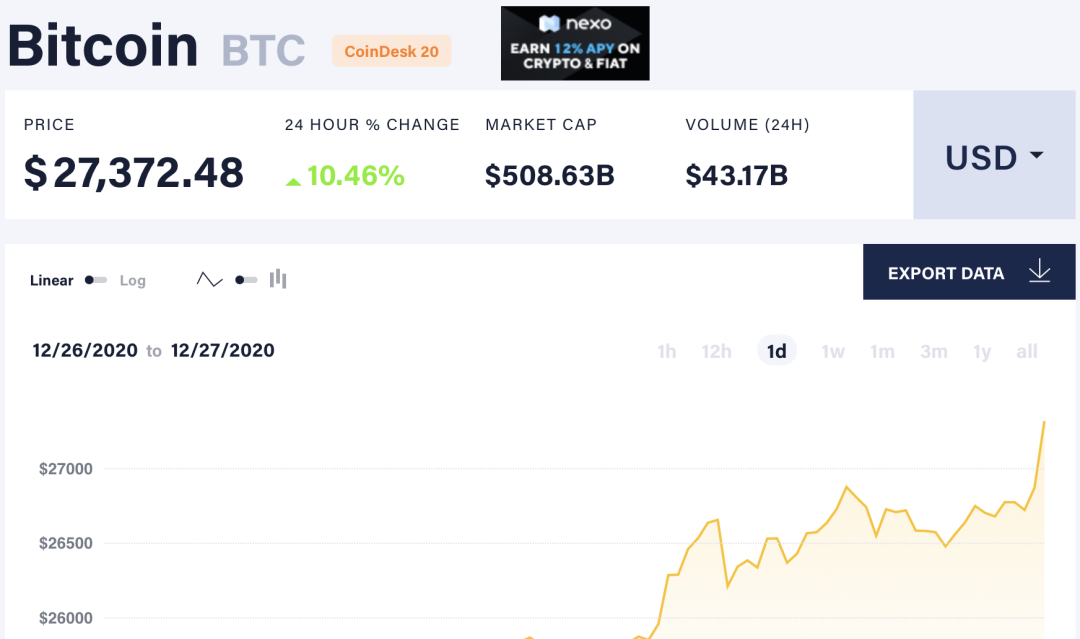Select the Log scale label
The width and height of the screenshot is (1080, 639).
coord(133,281)
